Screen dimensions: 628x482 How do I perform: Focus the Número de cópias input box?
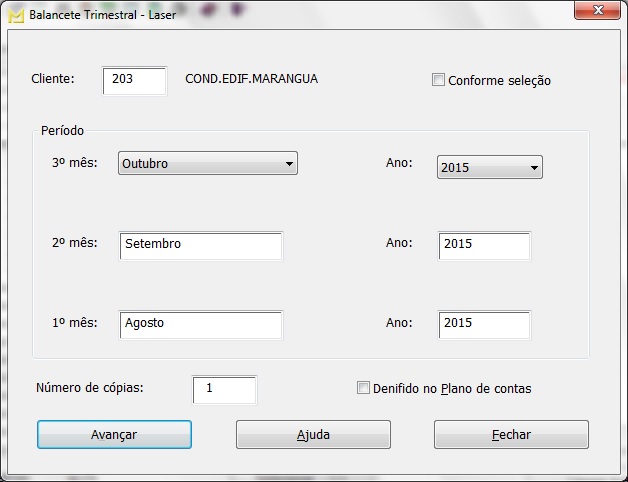[x=224, y=389]
